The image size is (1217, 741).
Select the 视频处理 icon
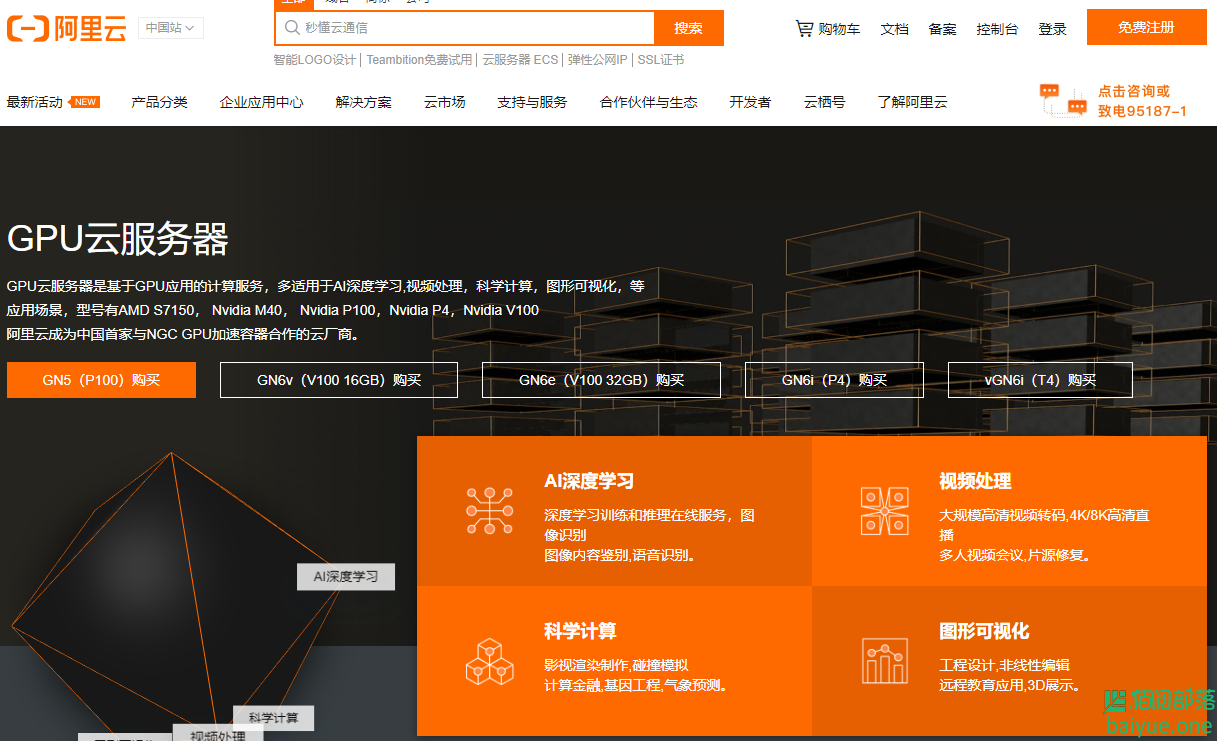pyautogui.click(x=885, y=510)
